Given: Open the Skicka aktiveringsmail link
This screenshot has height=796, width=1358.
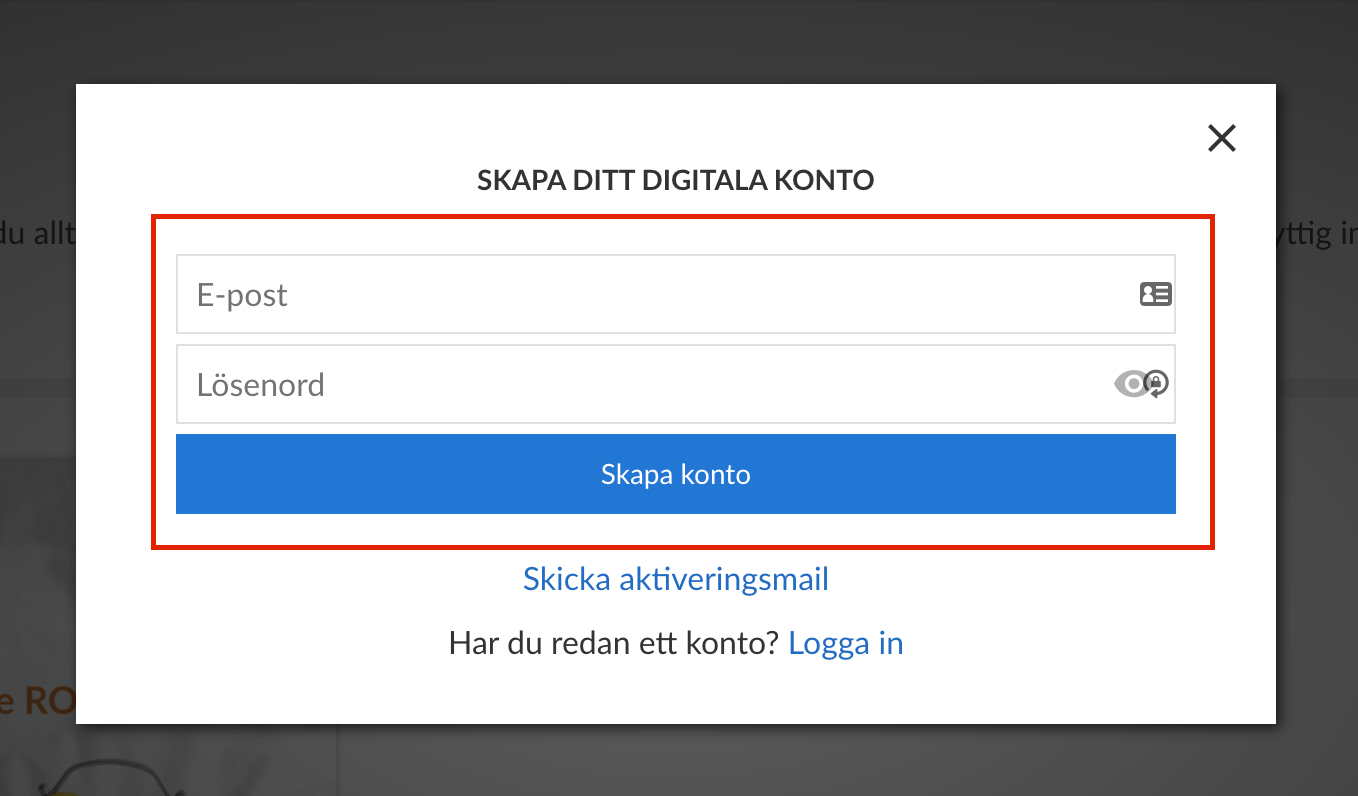Looking at the screenshot, I should pyautogui.click(x=675, y=579).
